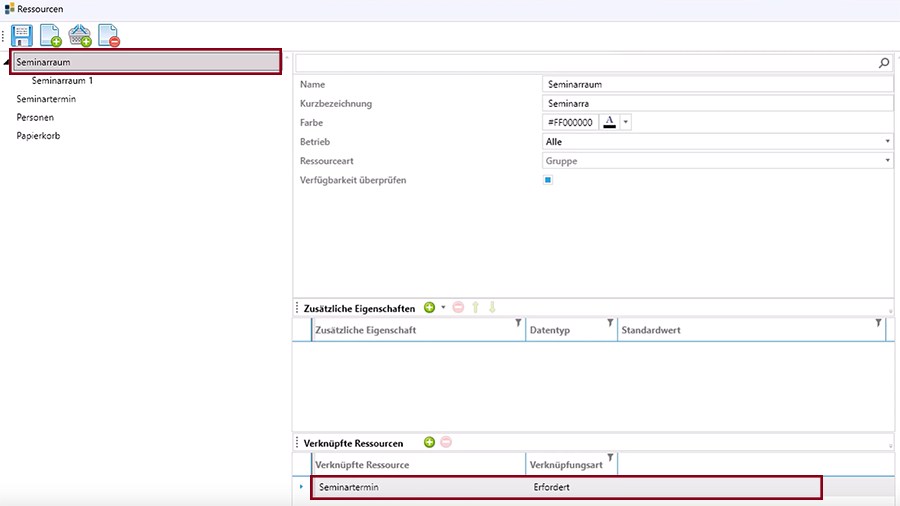Click the Kurzbezeichnung input field

(717, 103)
